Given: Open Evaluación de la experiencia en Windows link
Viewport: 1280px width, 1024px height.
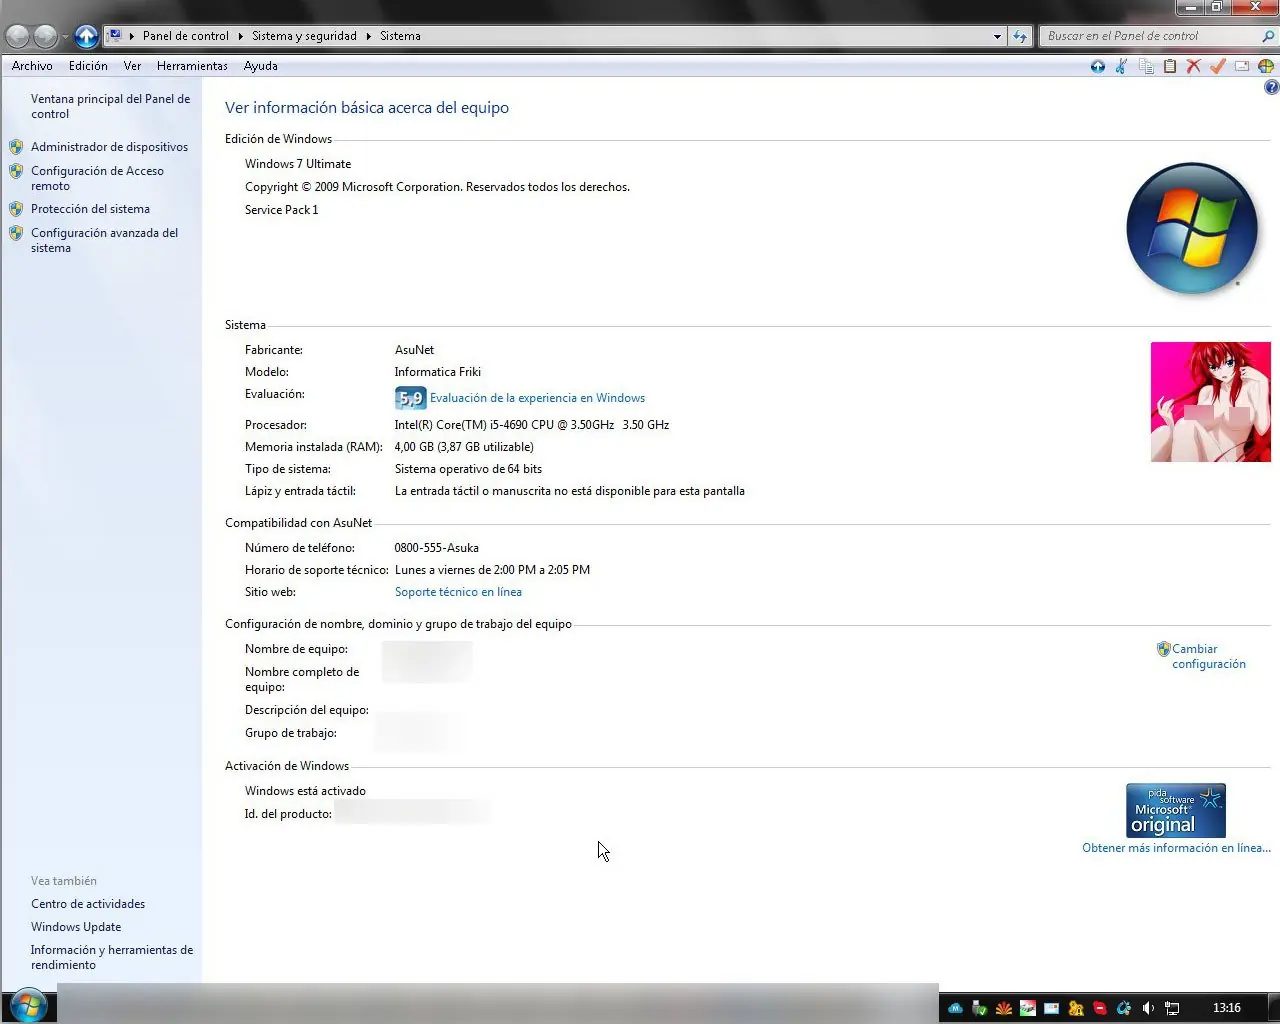Looking at the screenshot, I should pos(537,398).
